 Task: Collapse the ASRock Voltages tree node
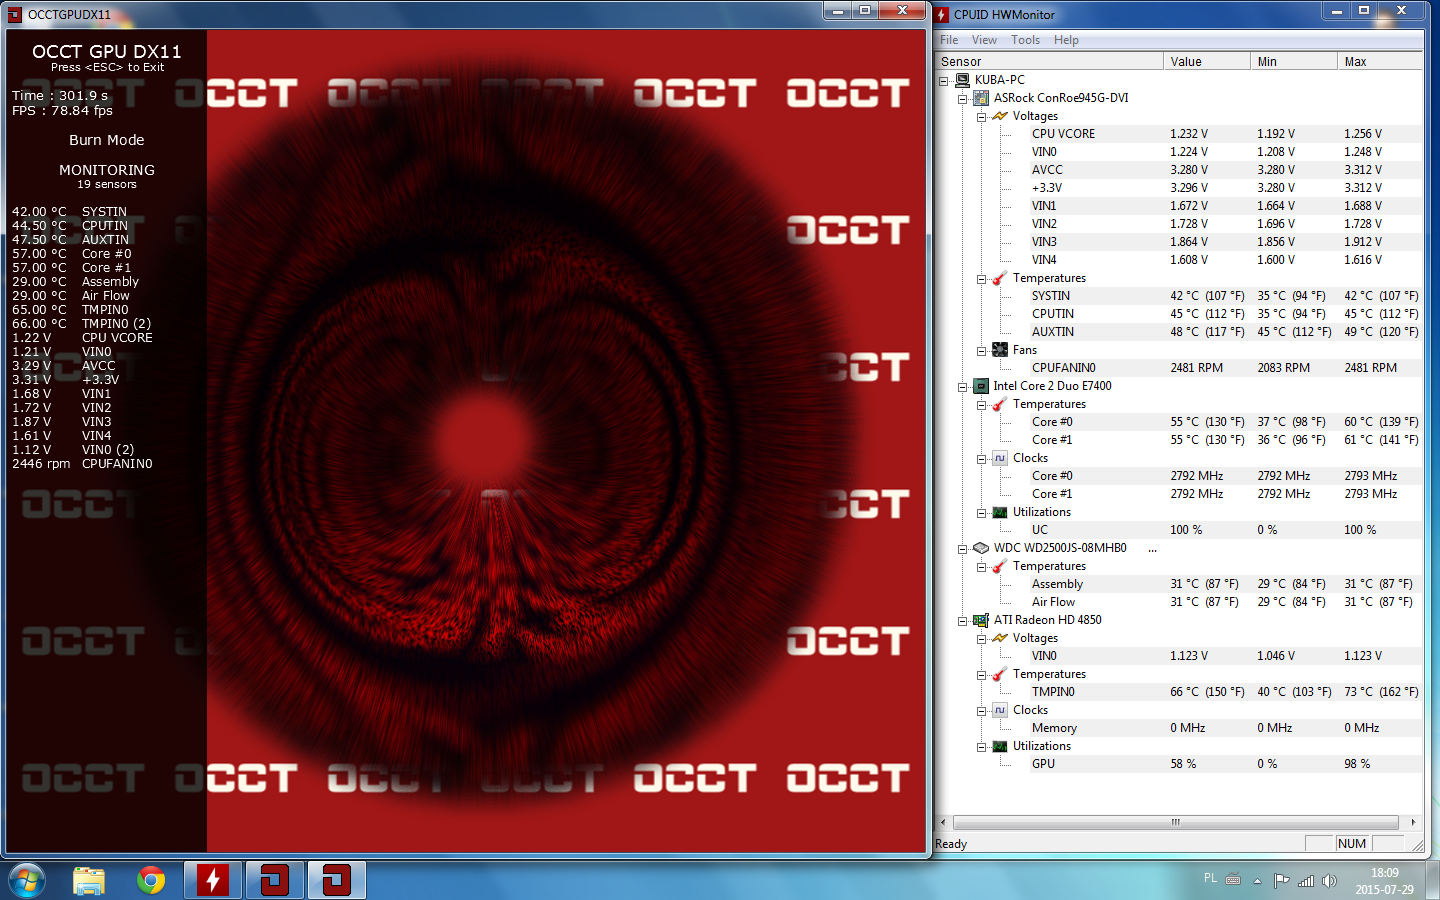point(982,117)
